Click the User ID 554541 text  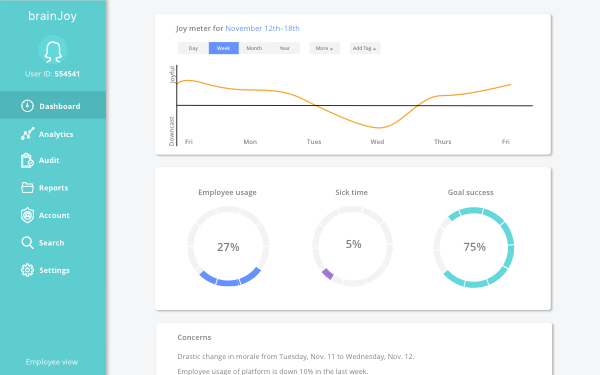click(52, 74)
